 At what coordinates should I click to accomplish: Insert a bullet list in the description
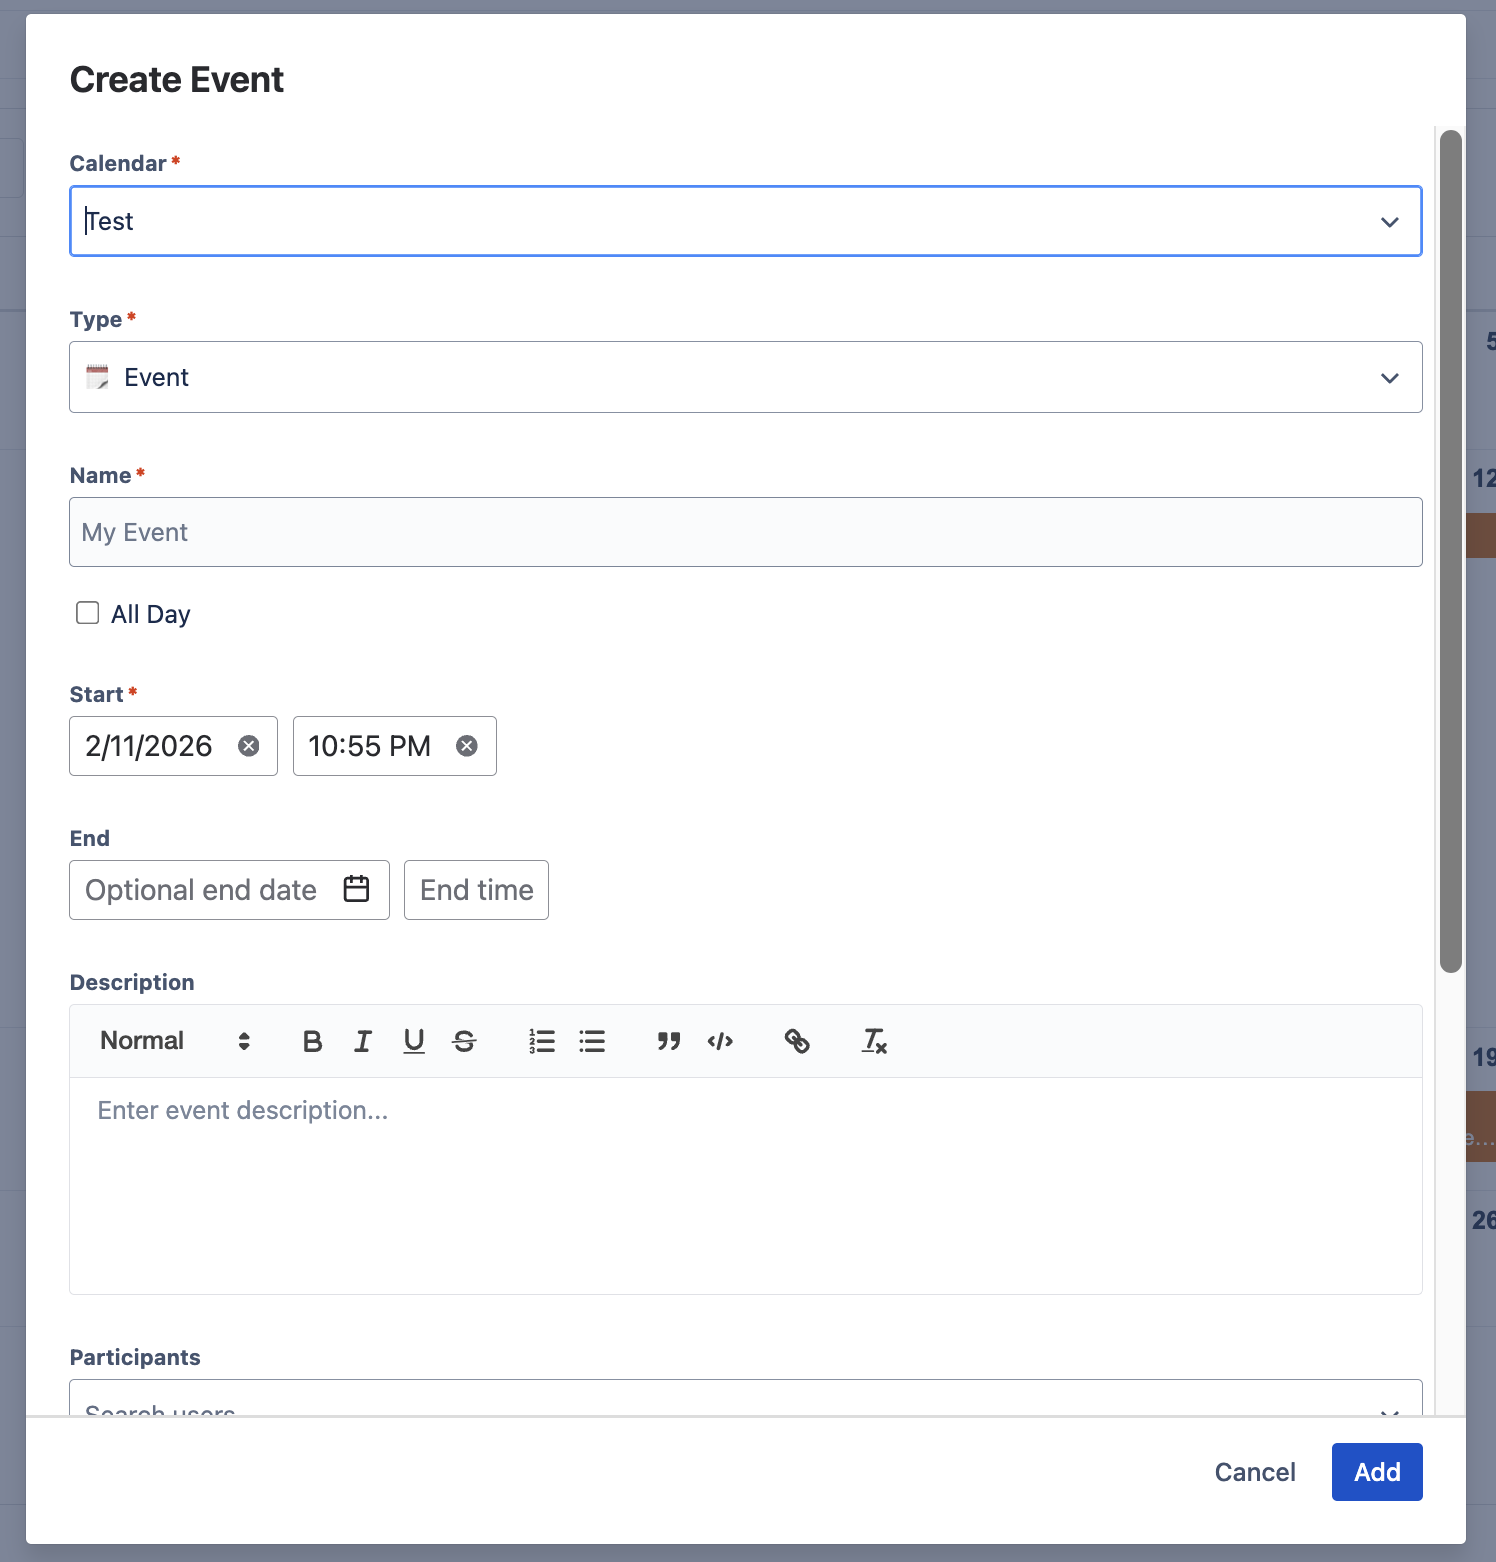592,1041
